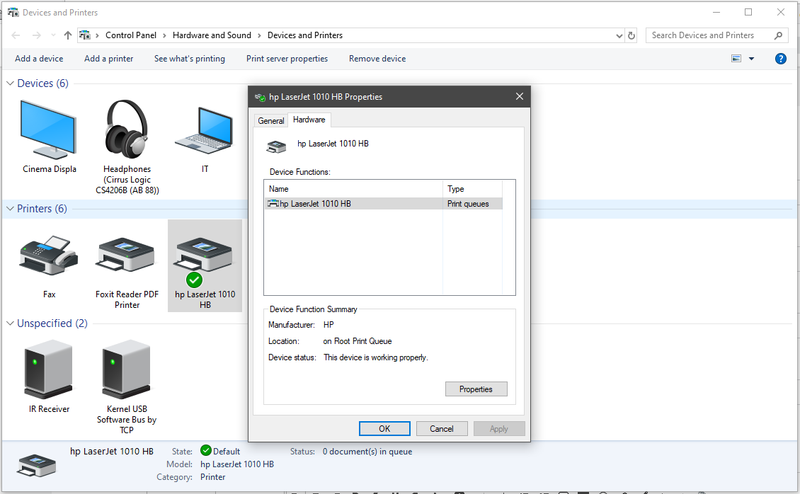Click the change view icon in toolbar
Viewport: 800px width, 494px height.
click(736, 59)
